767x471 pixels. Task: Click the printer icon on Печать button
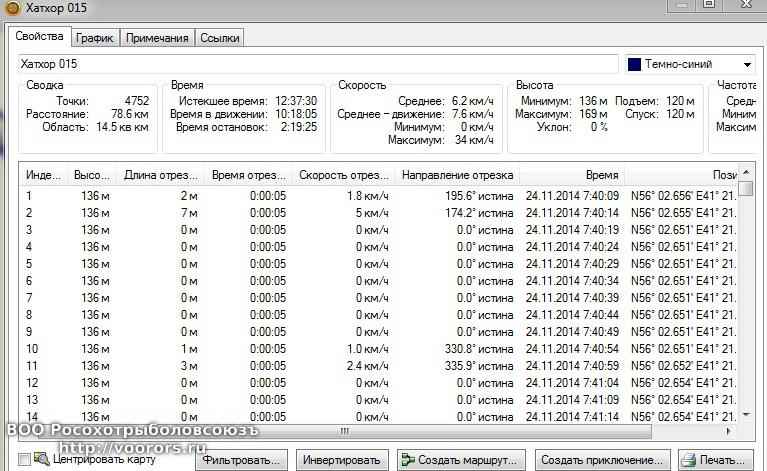pyautogui.click(x=689, y=460)
